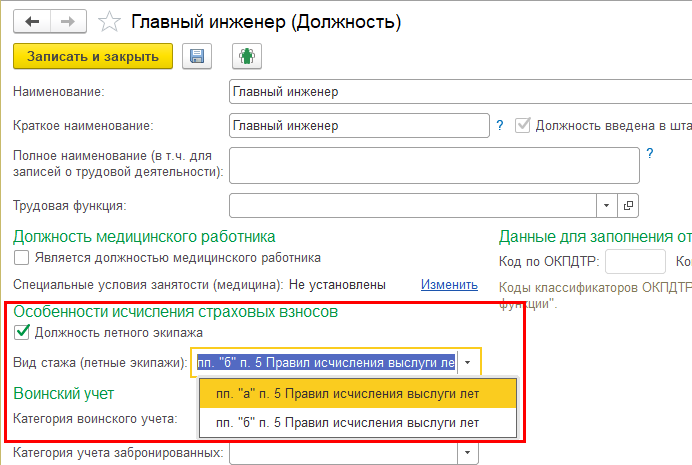Viewport: 692px width, 465px height.
Task: Click the save diskette icon
Action: 197,57
